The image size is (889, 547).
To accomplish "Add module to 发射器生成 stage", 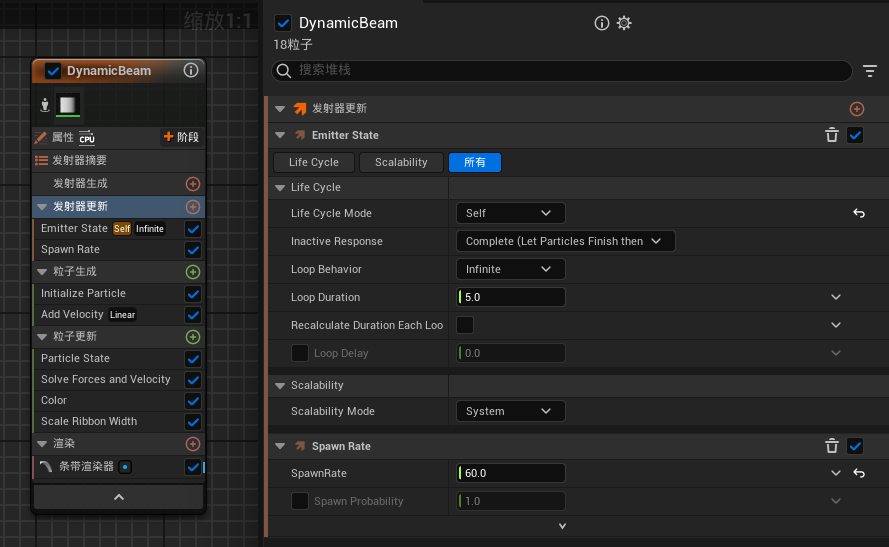I will (193, 184).
